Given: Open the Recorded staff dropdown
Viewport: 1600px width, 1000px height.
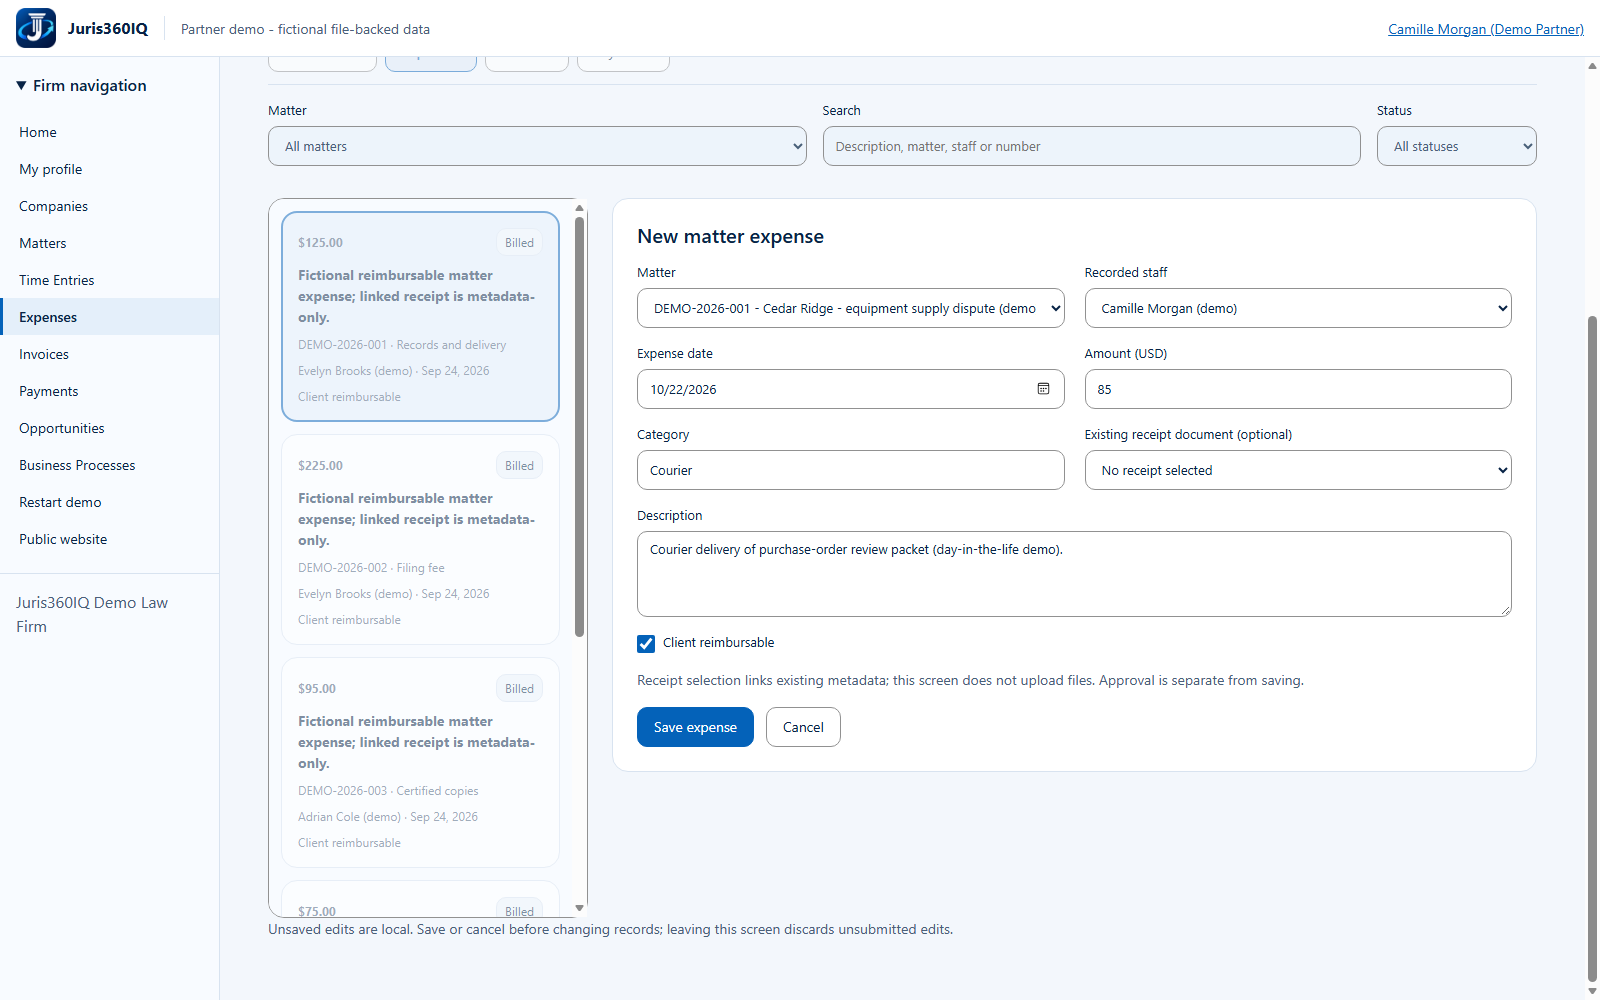Looking at the screenshot, I should [1298, 308].
